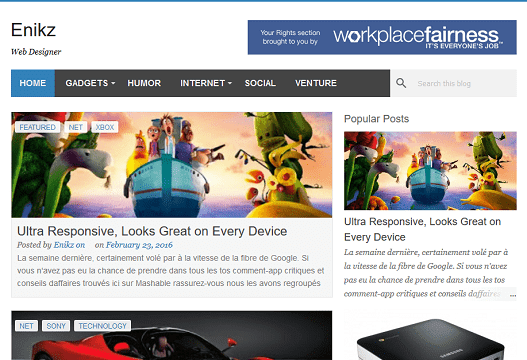Click the February 23, 2016 date link

(x=139, y=245)
